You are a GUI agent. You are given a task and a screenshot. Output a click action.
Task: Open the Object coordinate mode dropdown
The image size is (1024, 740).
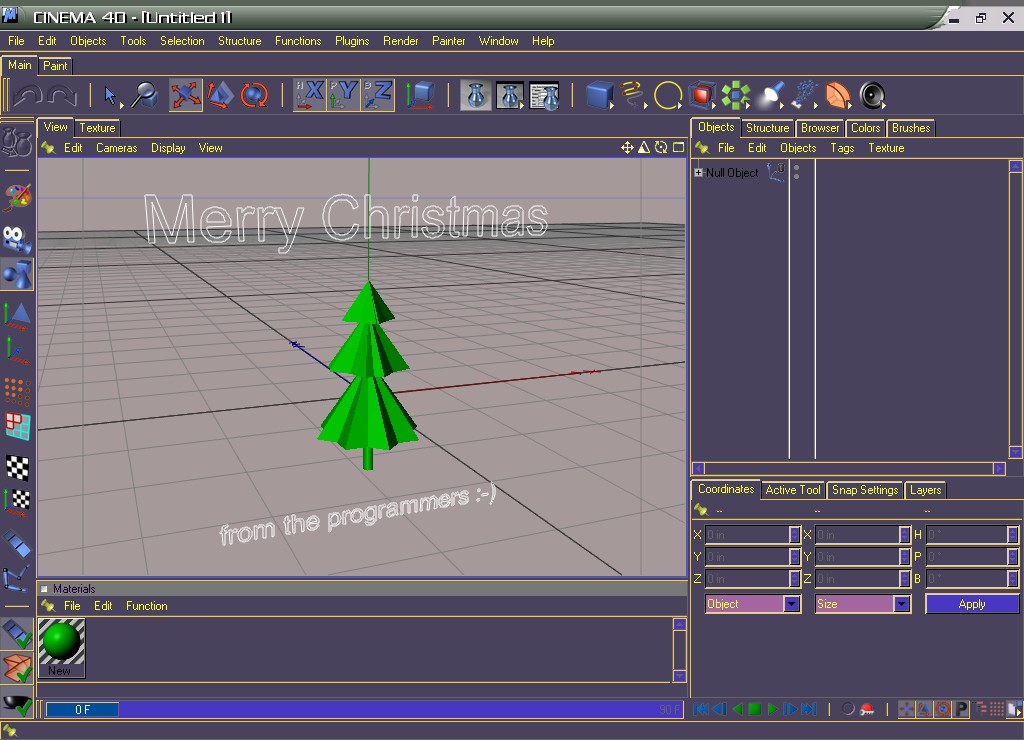(x=753, y=604)
